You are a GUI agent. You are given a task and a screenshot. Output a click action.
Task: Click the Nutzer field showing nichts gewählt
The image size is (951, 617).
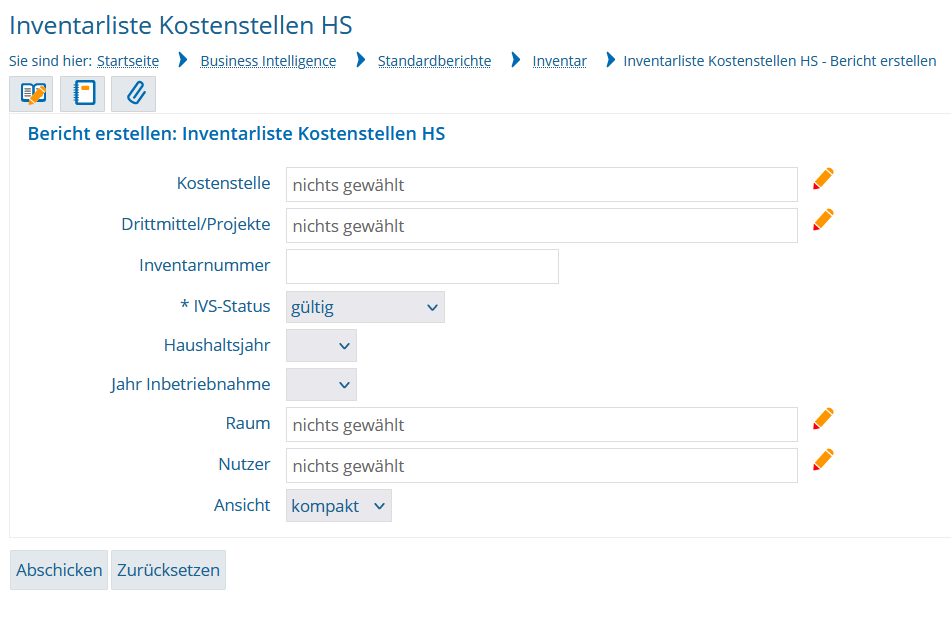click(x=541, y=466)
